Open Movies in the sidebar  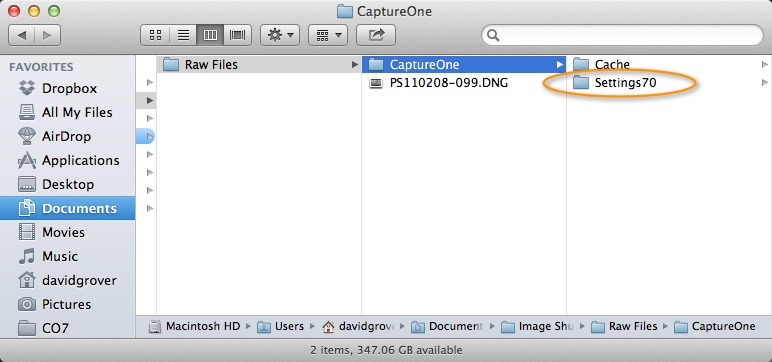pyautogui.click(x=67, y=232)
